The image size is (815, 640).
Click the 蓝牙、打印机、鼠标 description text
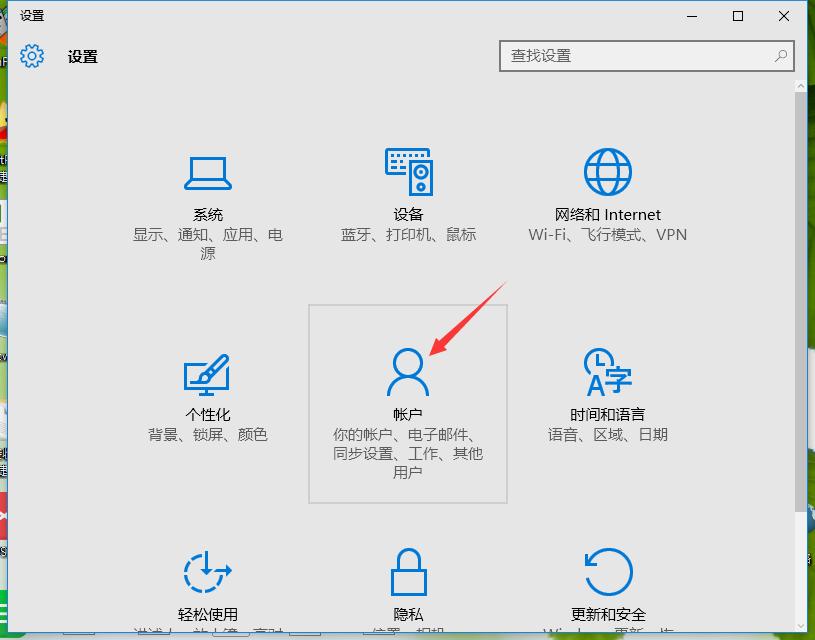click(408, 235)
